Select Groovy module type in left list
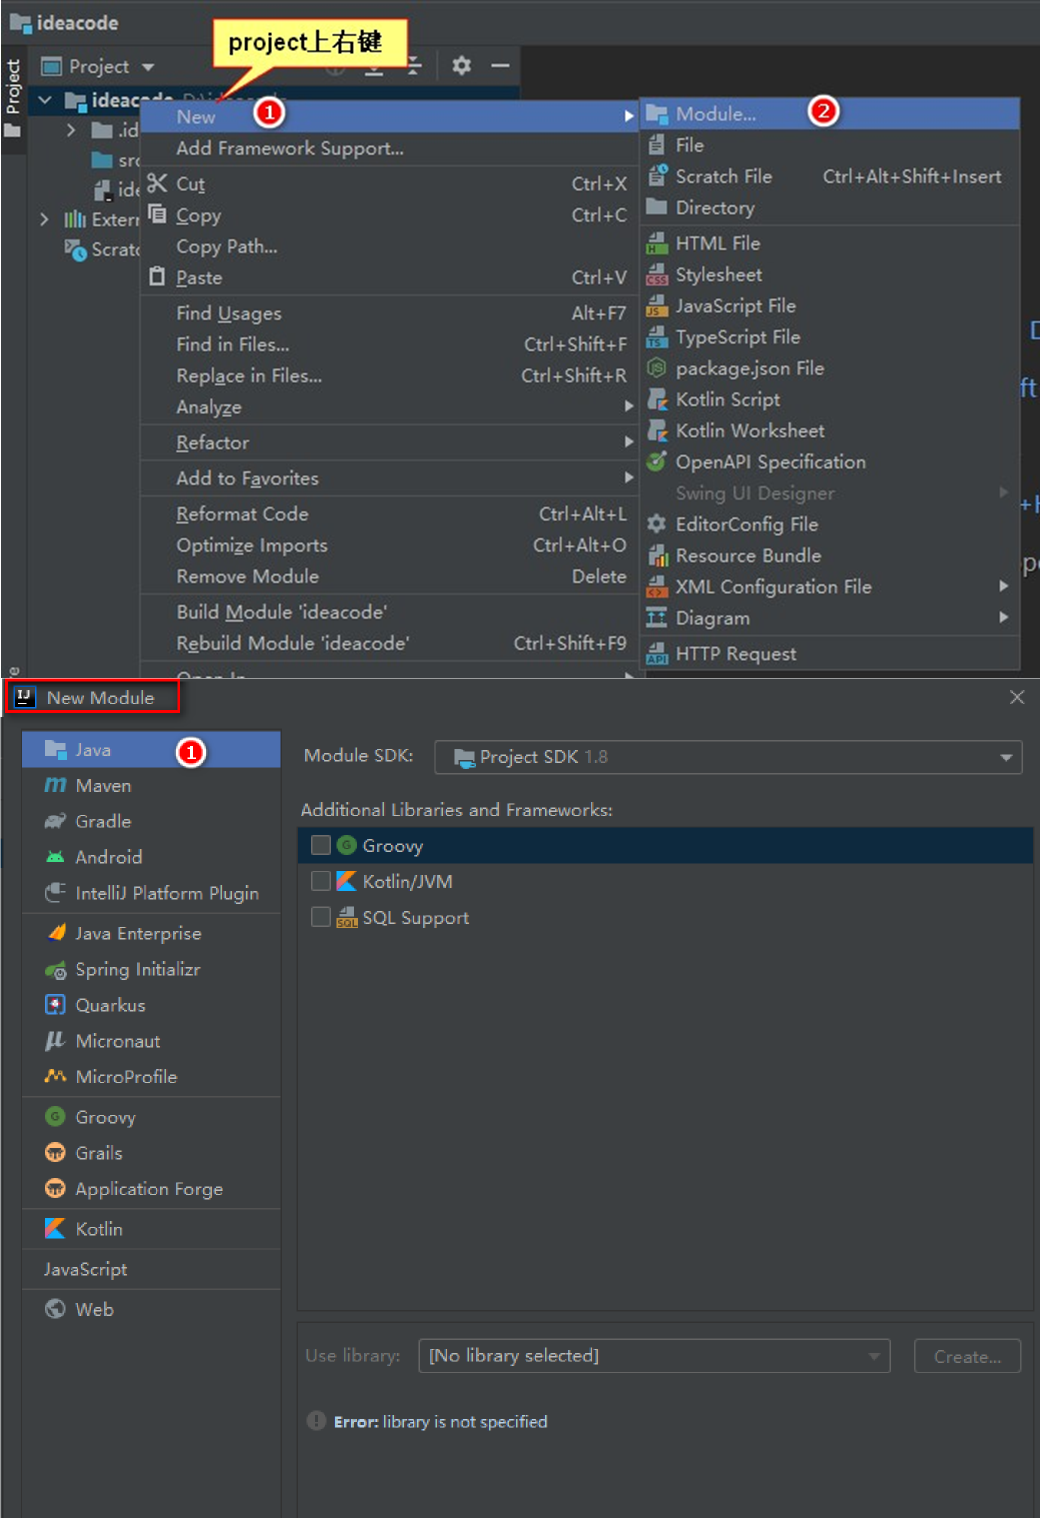This screenshot has height=1518, width=1040. click(x=151, y=1117)
